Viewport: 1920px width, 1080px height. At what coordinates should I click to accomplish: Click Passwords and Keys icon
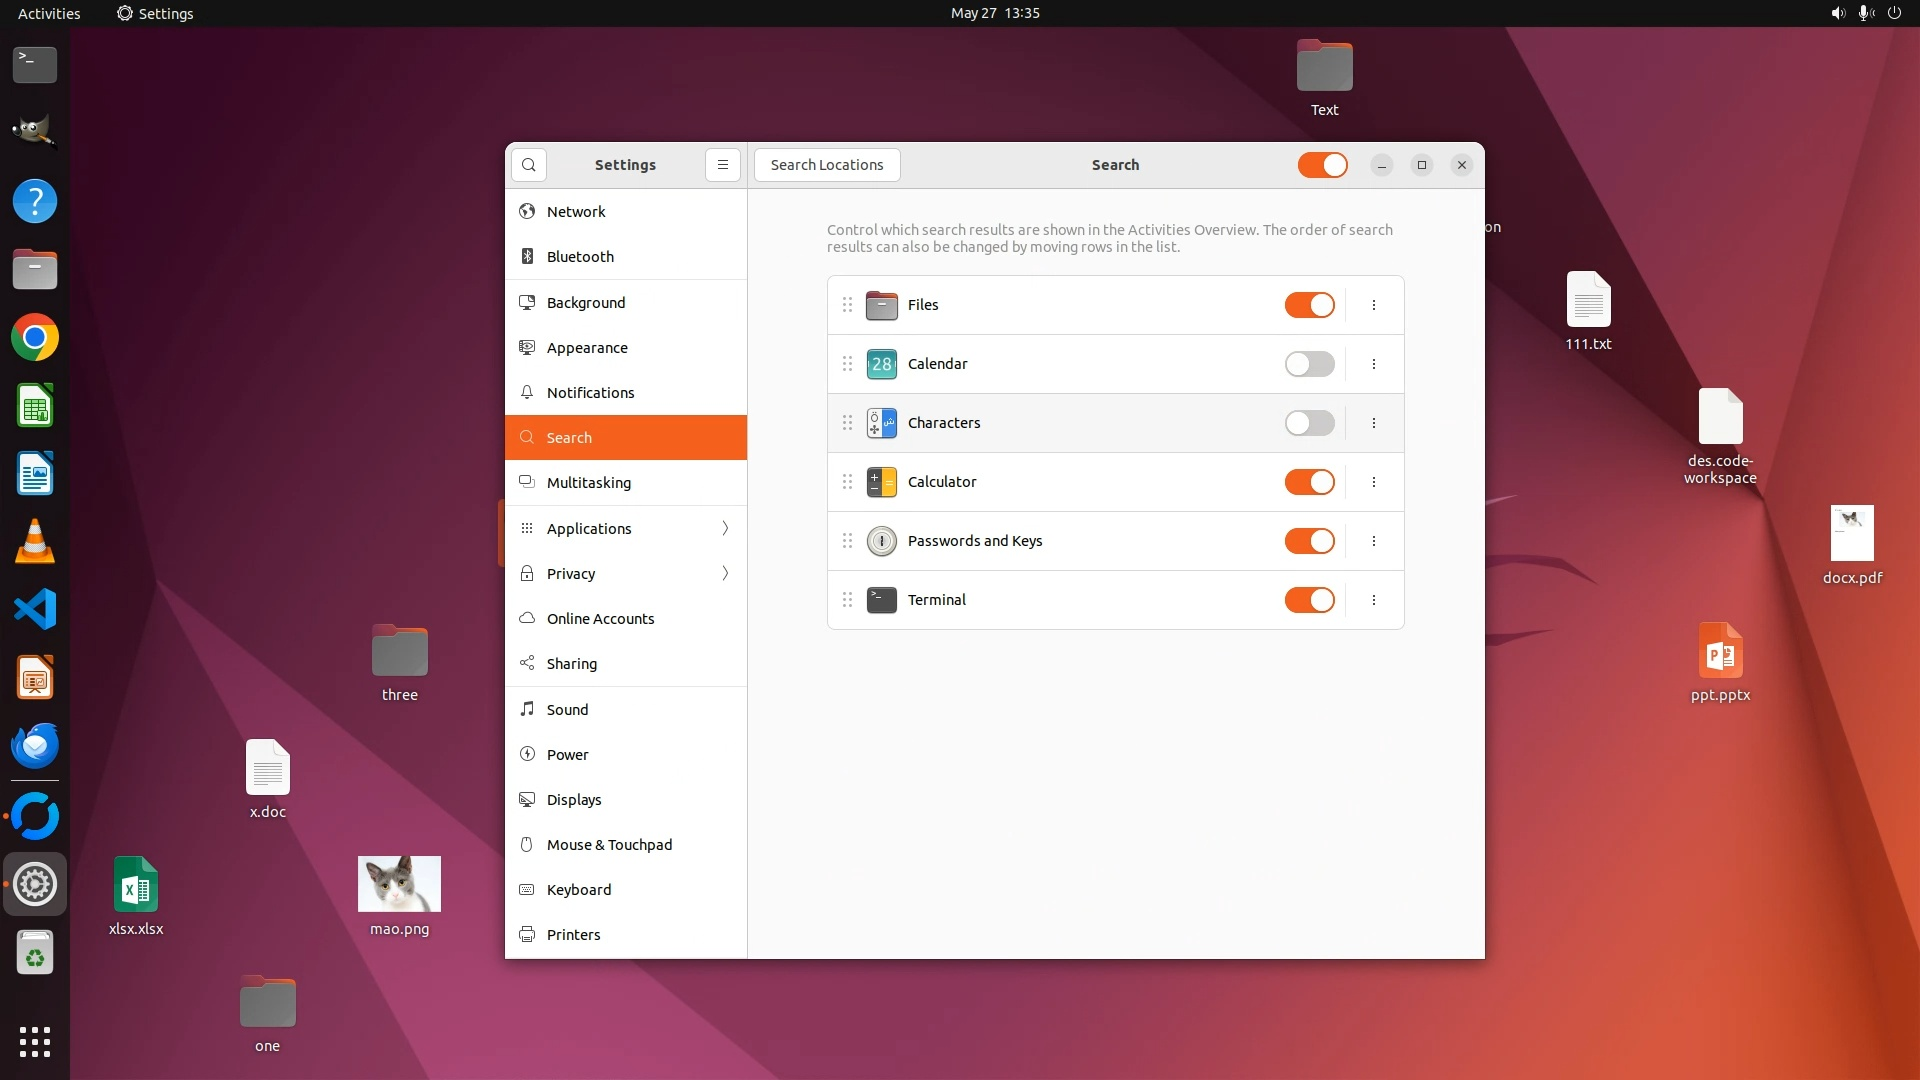[881, 541]
